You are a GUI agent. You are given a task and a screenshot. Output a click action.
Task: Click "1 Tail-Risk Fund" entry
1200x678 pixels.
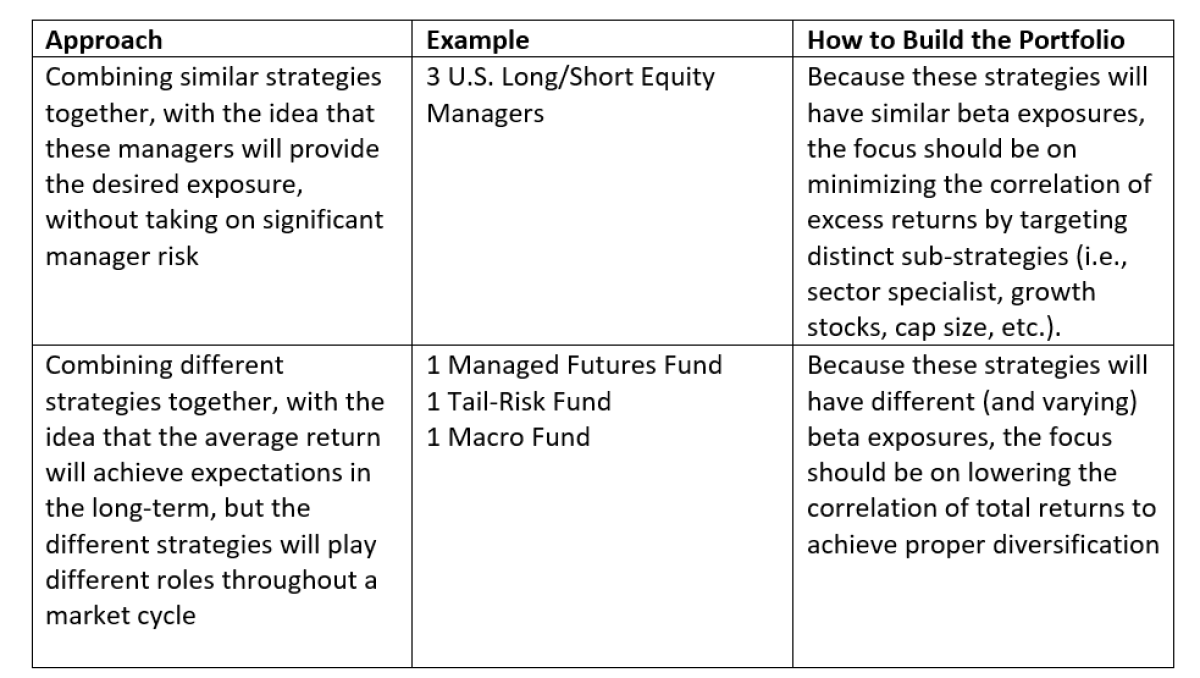coord(519,401)
